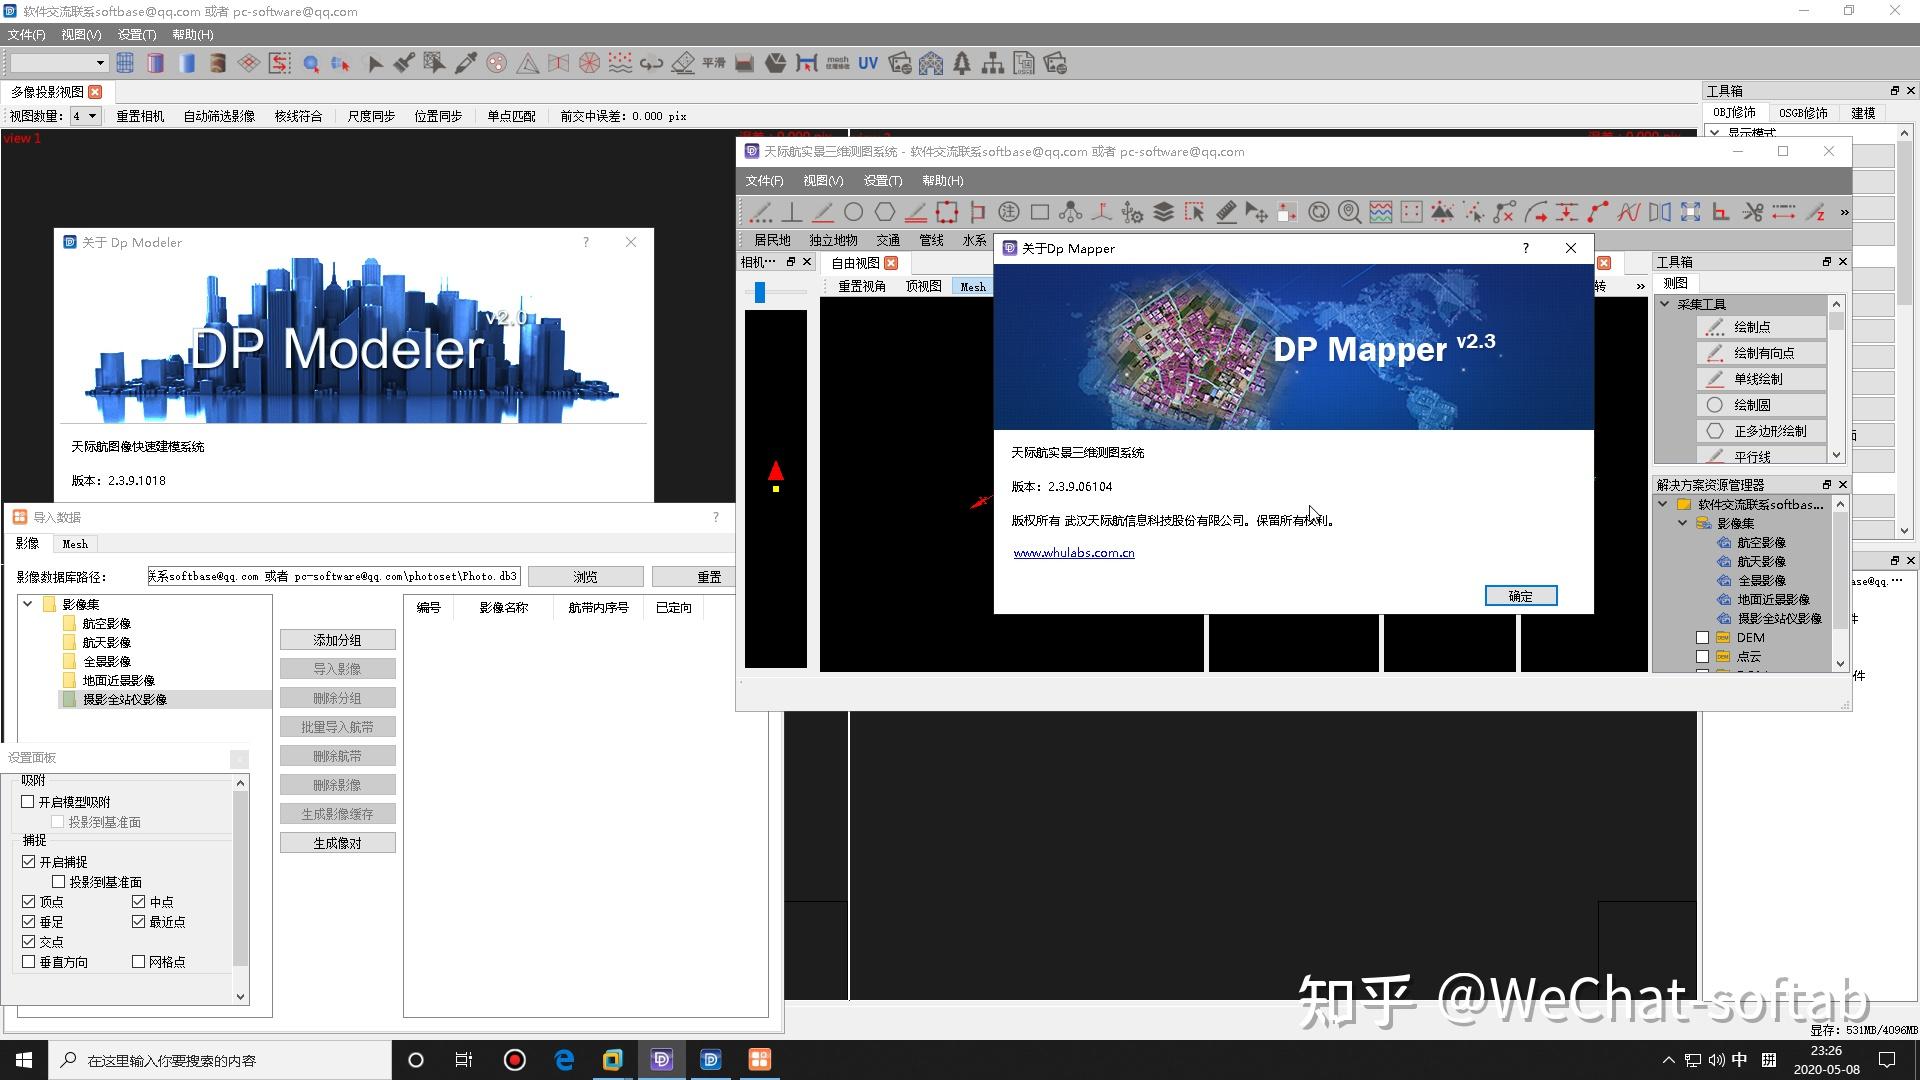Enable the 开启模型吸附 checkbox
This screenshot has height=1080, width=1920.
tap(28, 802)
